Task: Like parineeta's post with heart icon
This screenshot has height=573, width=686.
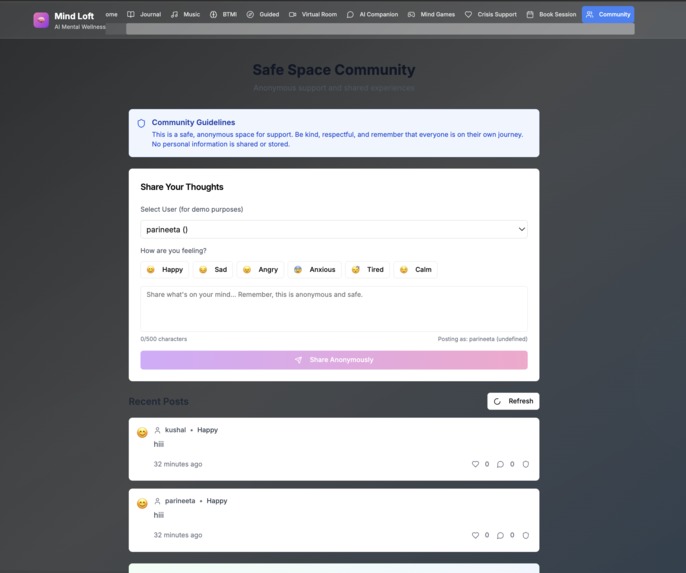Action: [475, 535]
